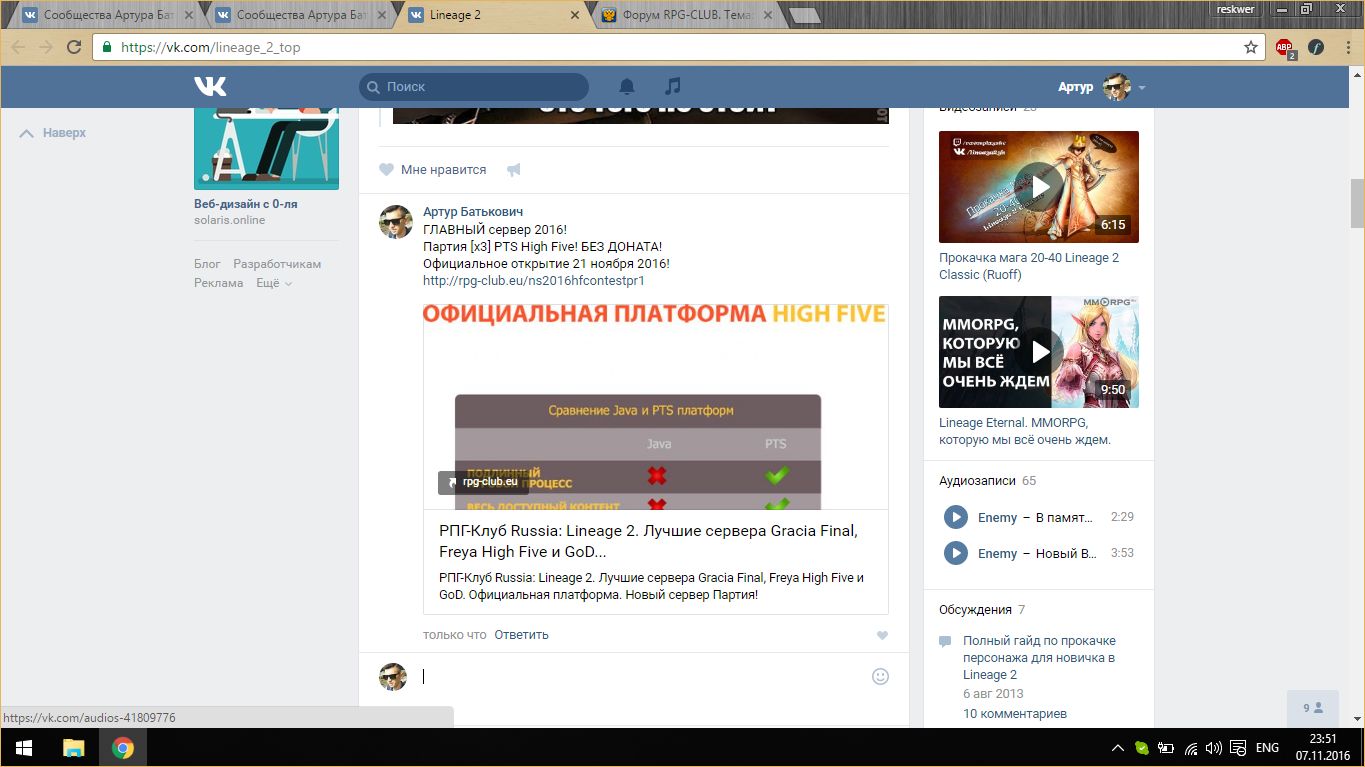Open the РПГ-Клуб Russia link preview title
The height and width of the screenshot is (767, 1365).
tap(648, 541)
